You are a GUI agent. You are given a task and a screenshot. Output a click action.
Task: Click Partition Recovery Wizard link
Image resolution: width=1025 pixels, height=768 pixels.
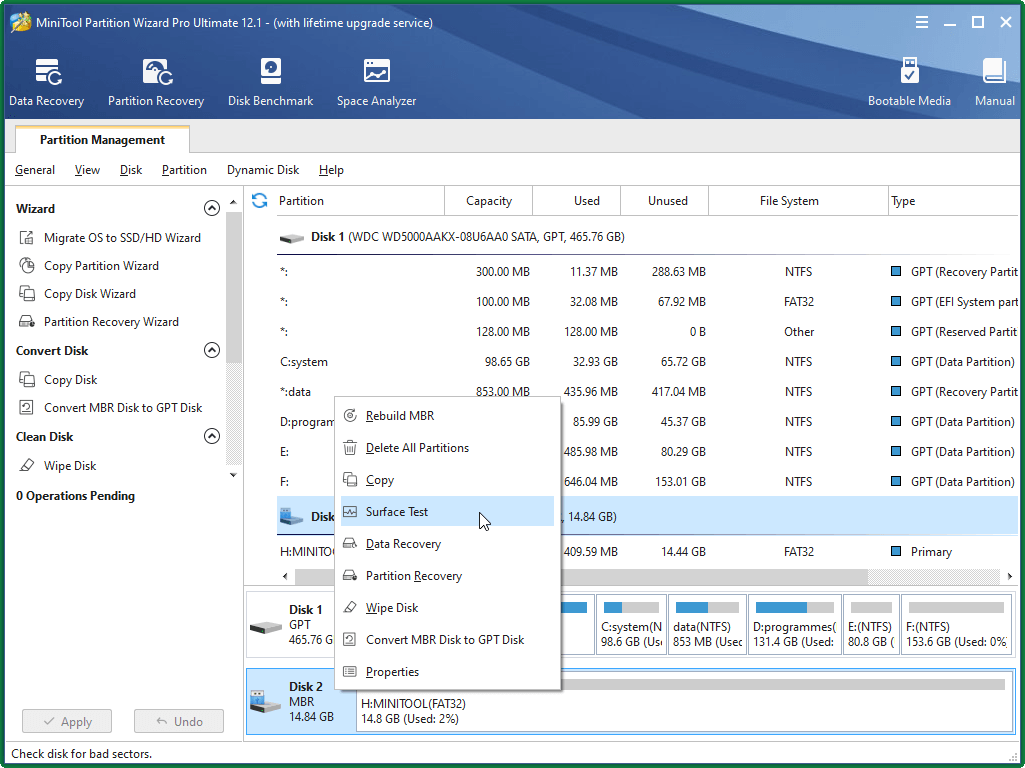tap(111, 322)
